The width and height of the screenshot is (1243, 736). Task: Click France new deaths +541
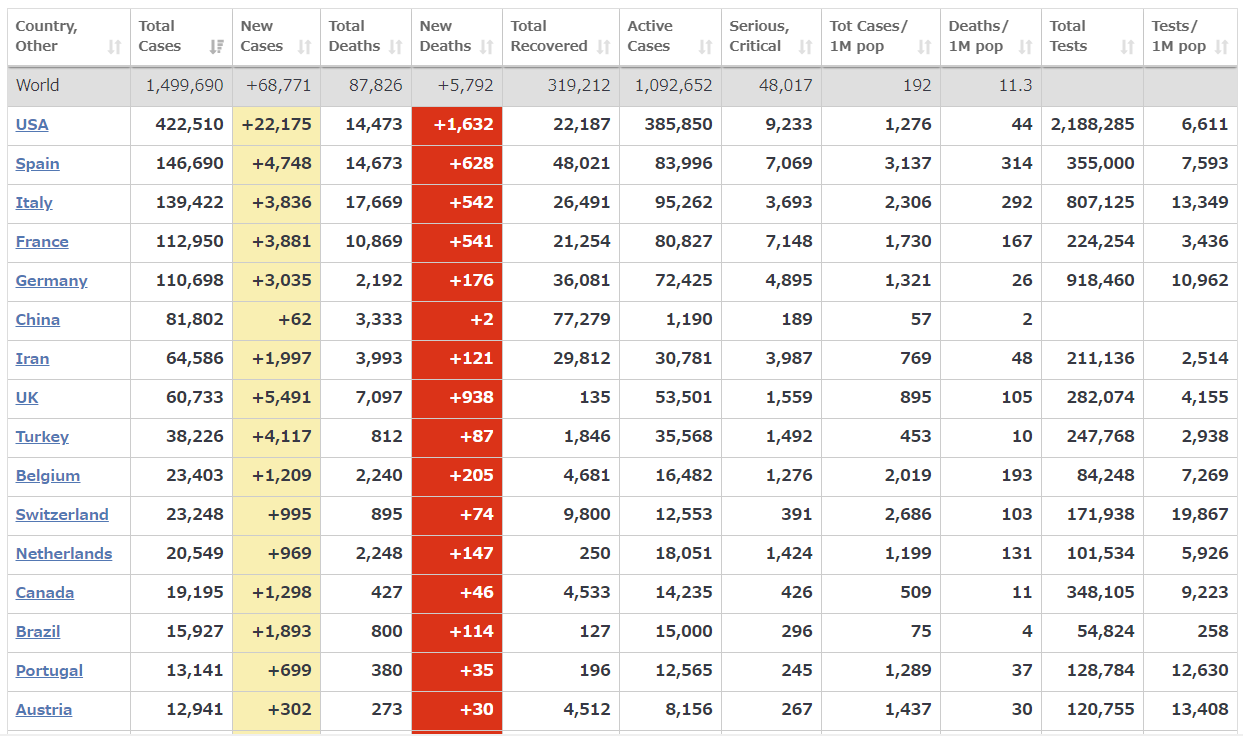471,242
